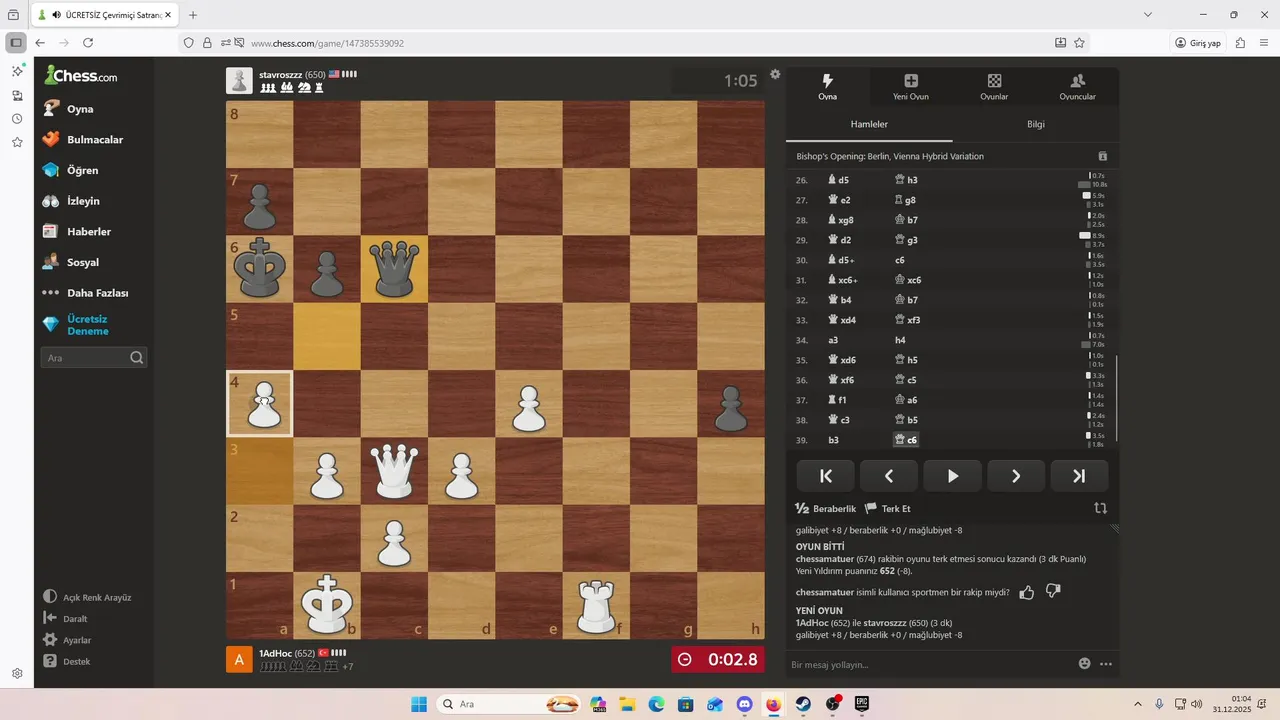Select move 39 c6 in move list
The width and height of the screenshot is (1280, 720).
(906, 440)
